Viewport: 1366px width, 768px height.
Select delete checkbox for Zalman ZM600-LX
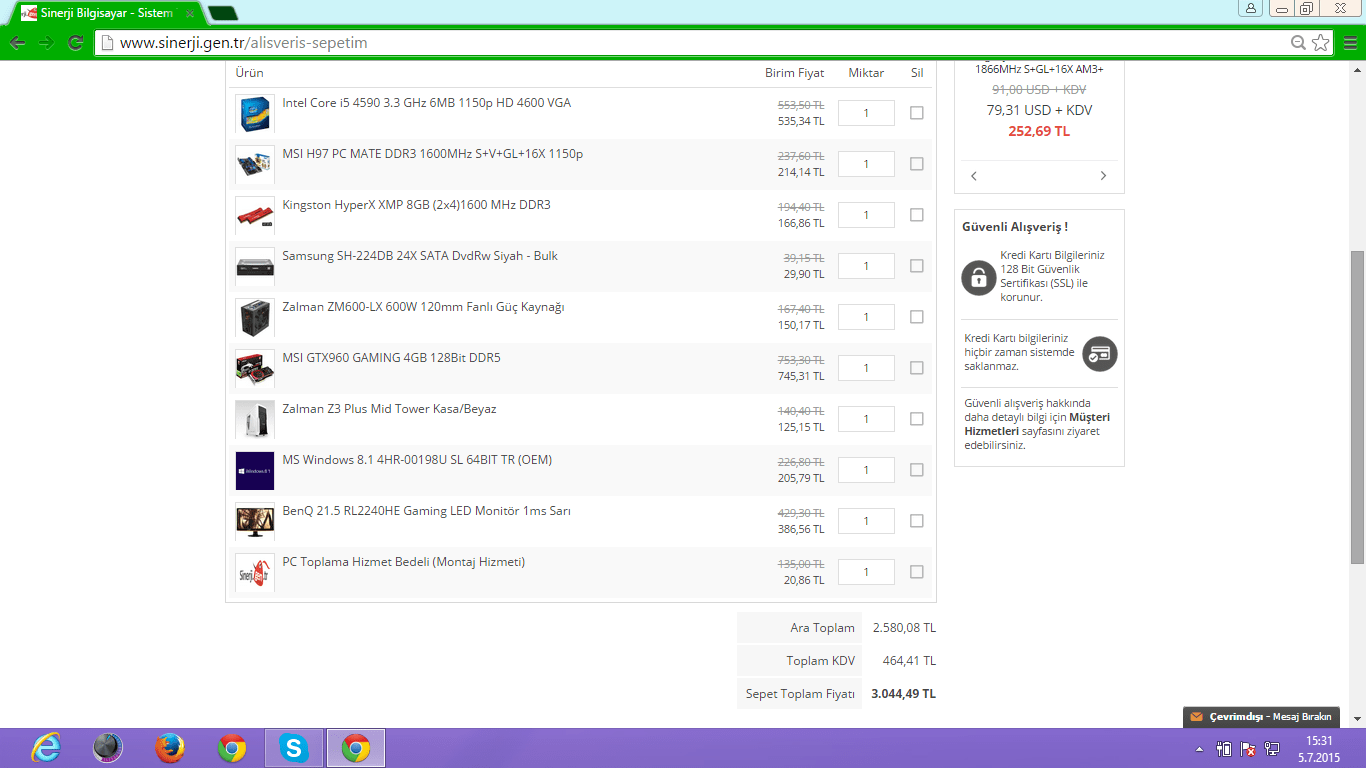pyautogui.click(x=916, y=317)
